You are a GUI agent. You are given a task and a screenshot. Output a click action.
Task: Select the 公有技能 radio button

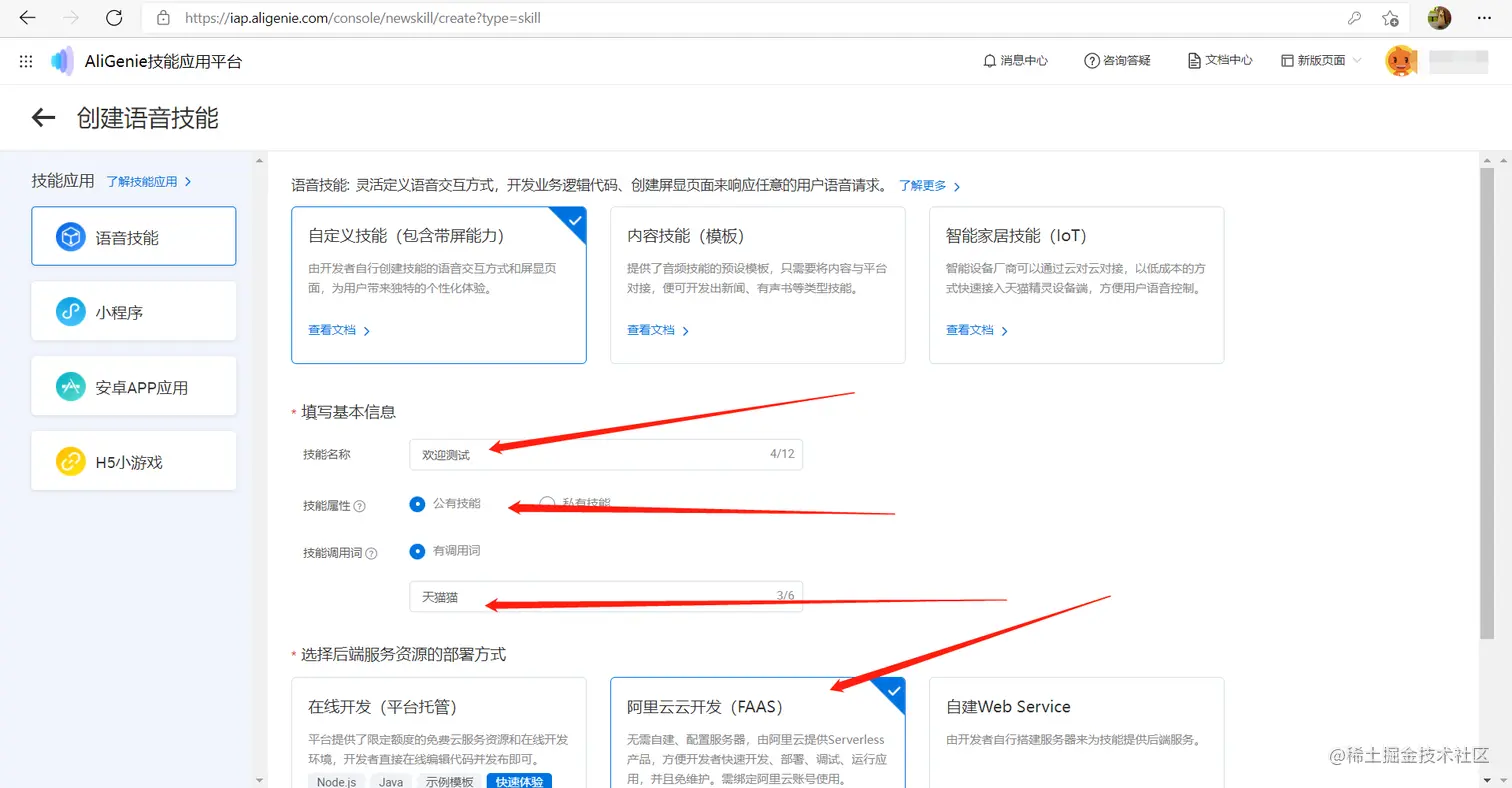click(417, 504)
